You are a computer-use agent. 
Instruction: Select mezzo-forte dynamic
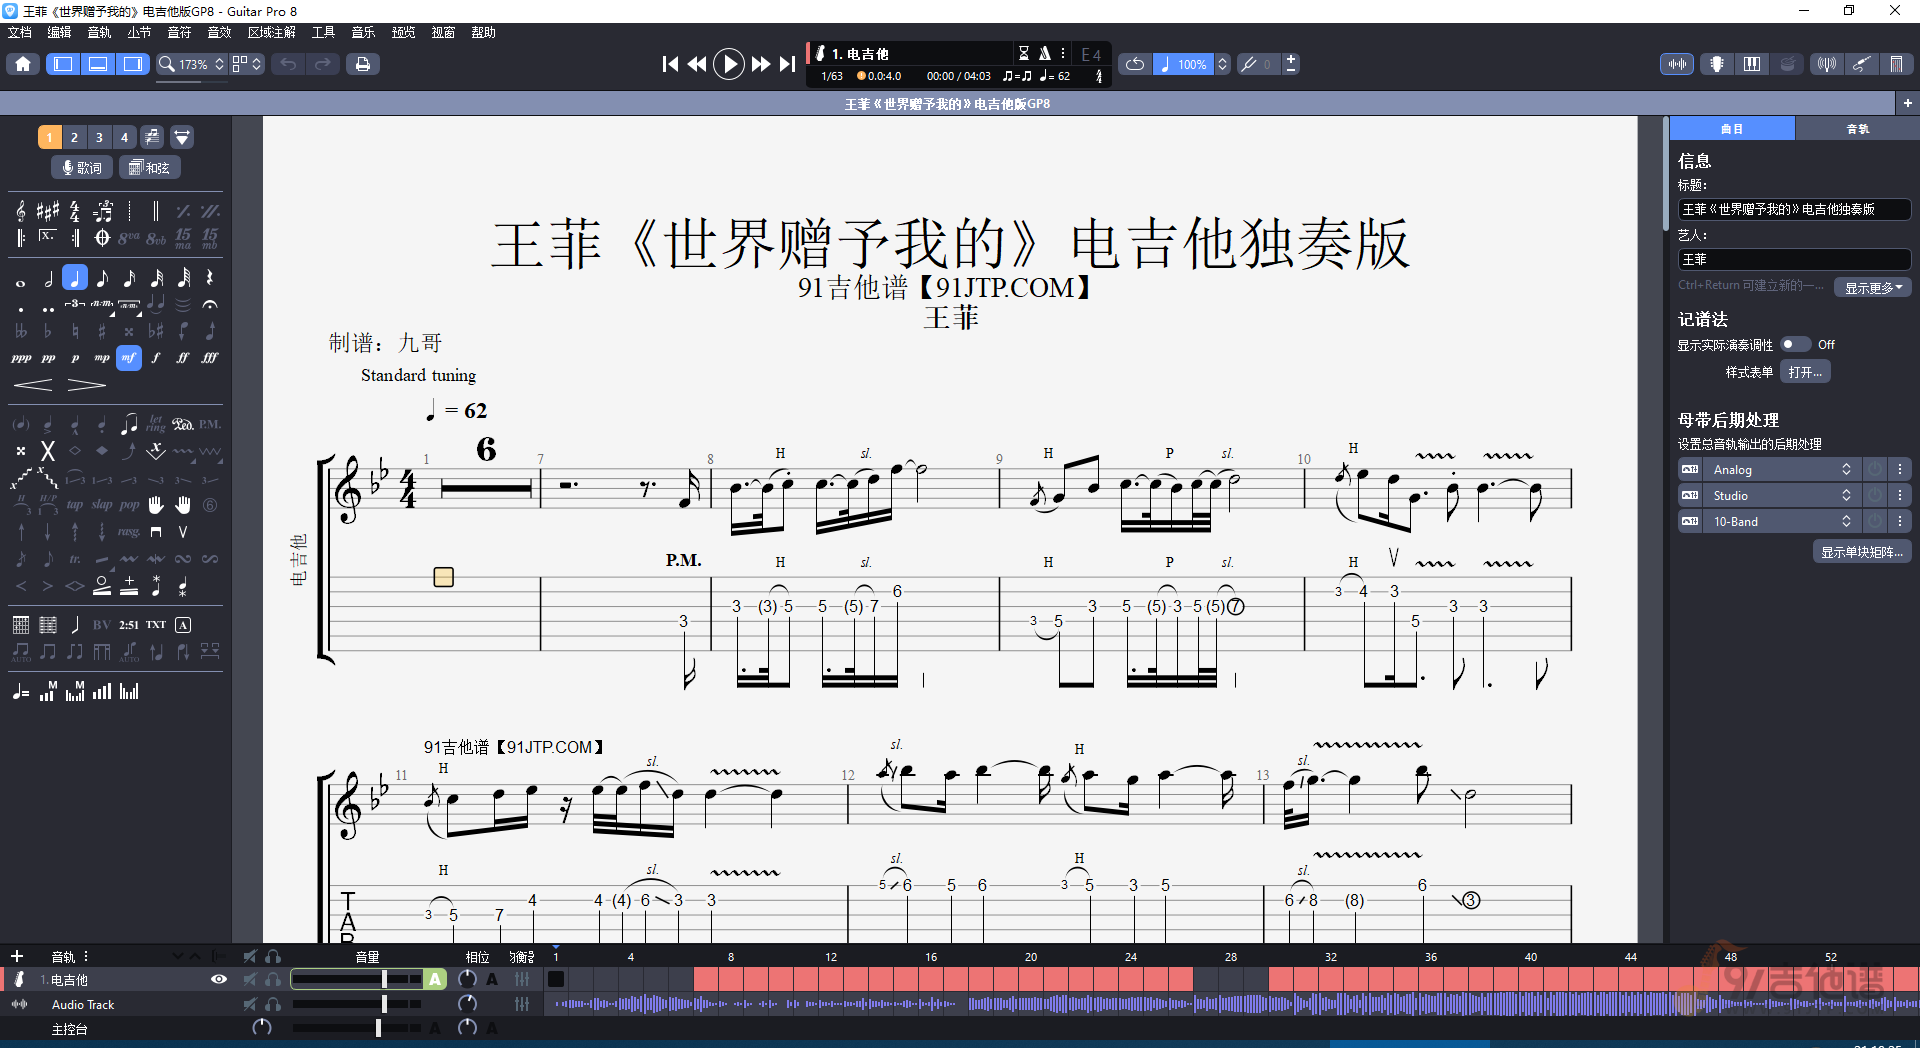129,357
